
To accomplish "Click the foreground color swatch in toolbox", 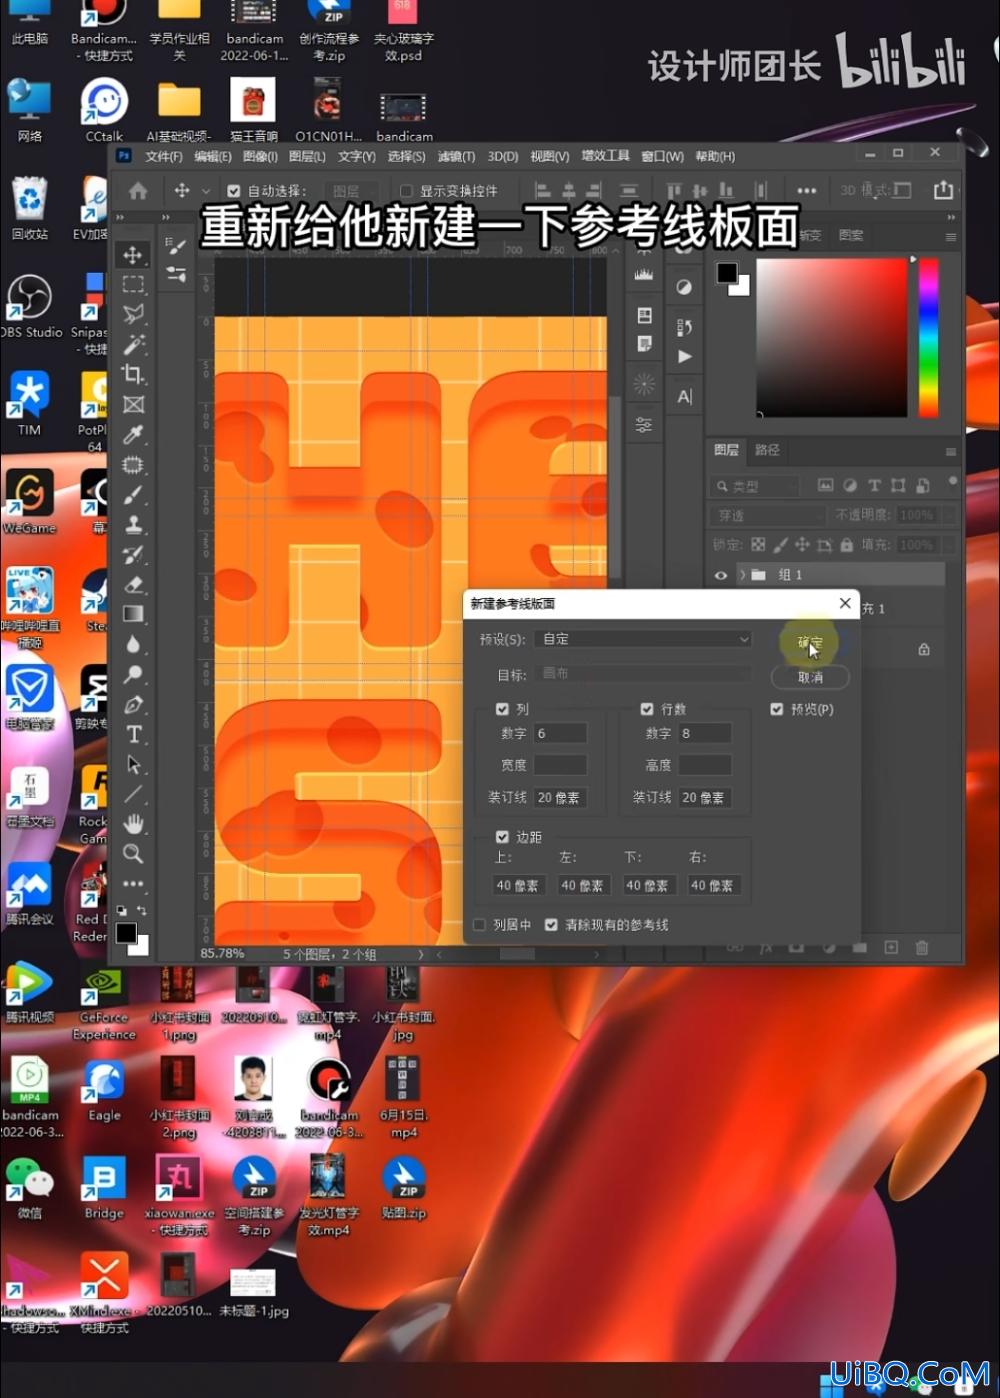I will [126, 933].
